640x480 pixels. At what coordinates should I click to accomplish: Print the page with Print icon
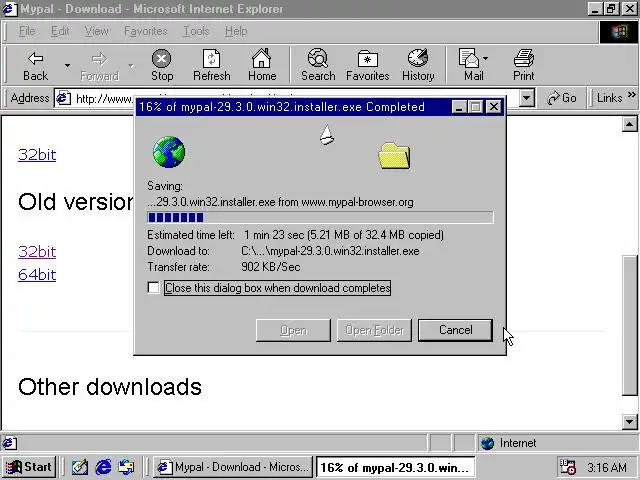pos(524,65)
